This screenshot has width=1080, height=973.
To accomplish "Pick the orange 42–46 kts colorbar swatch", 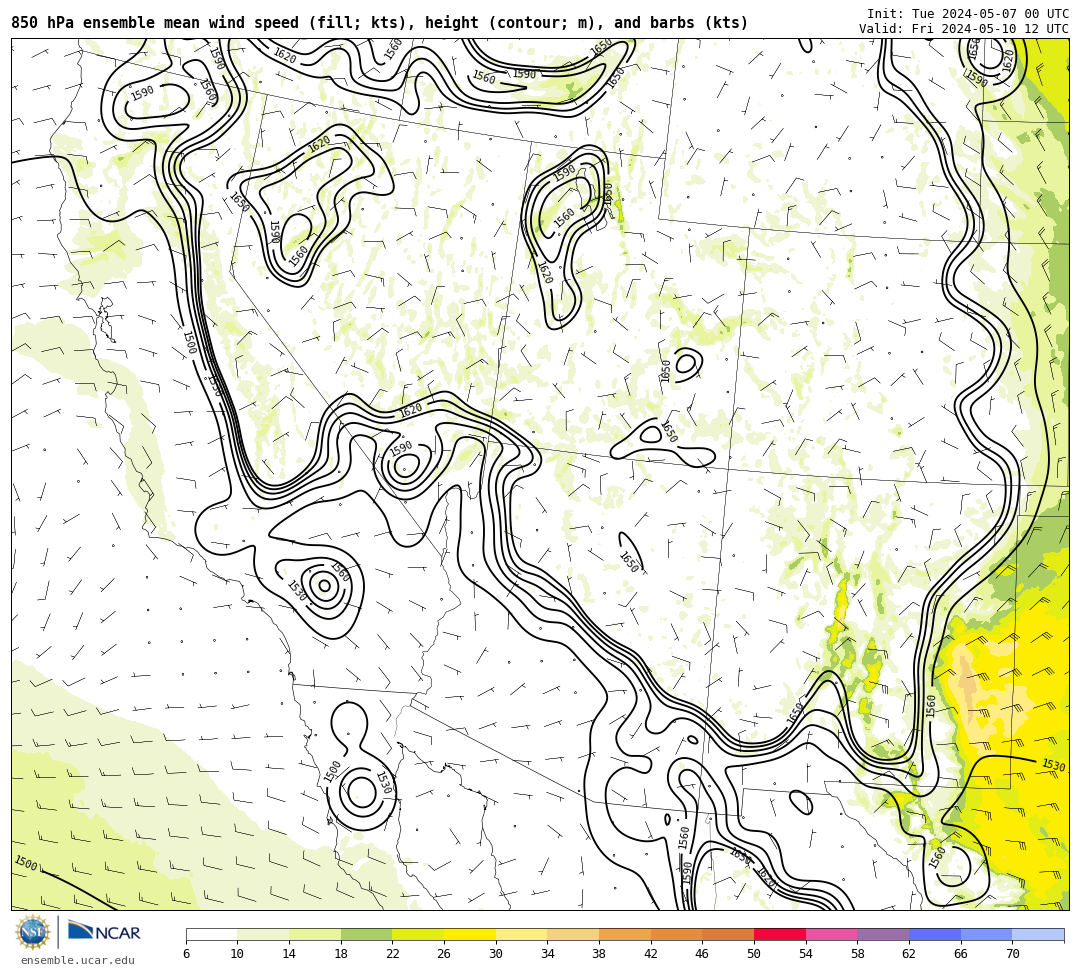I will [x=676, y=934].
